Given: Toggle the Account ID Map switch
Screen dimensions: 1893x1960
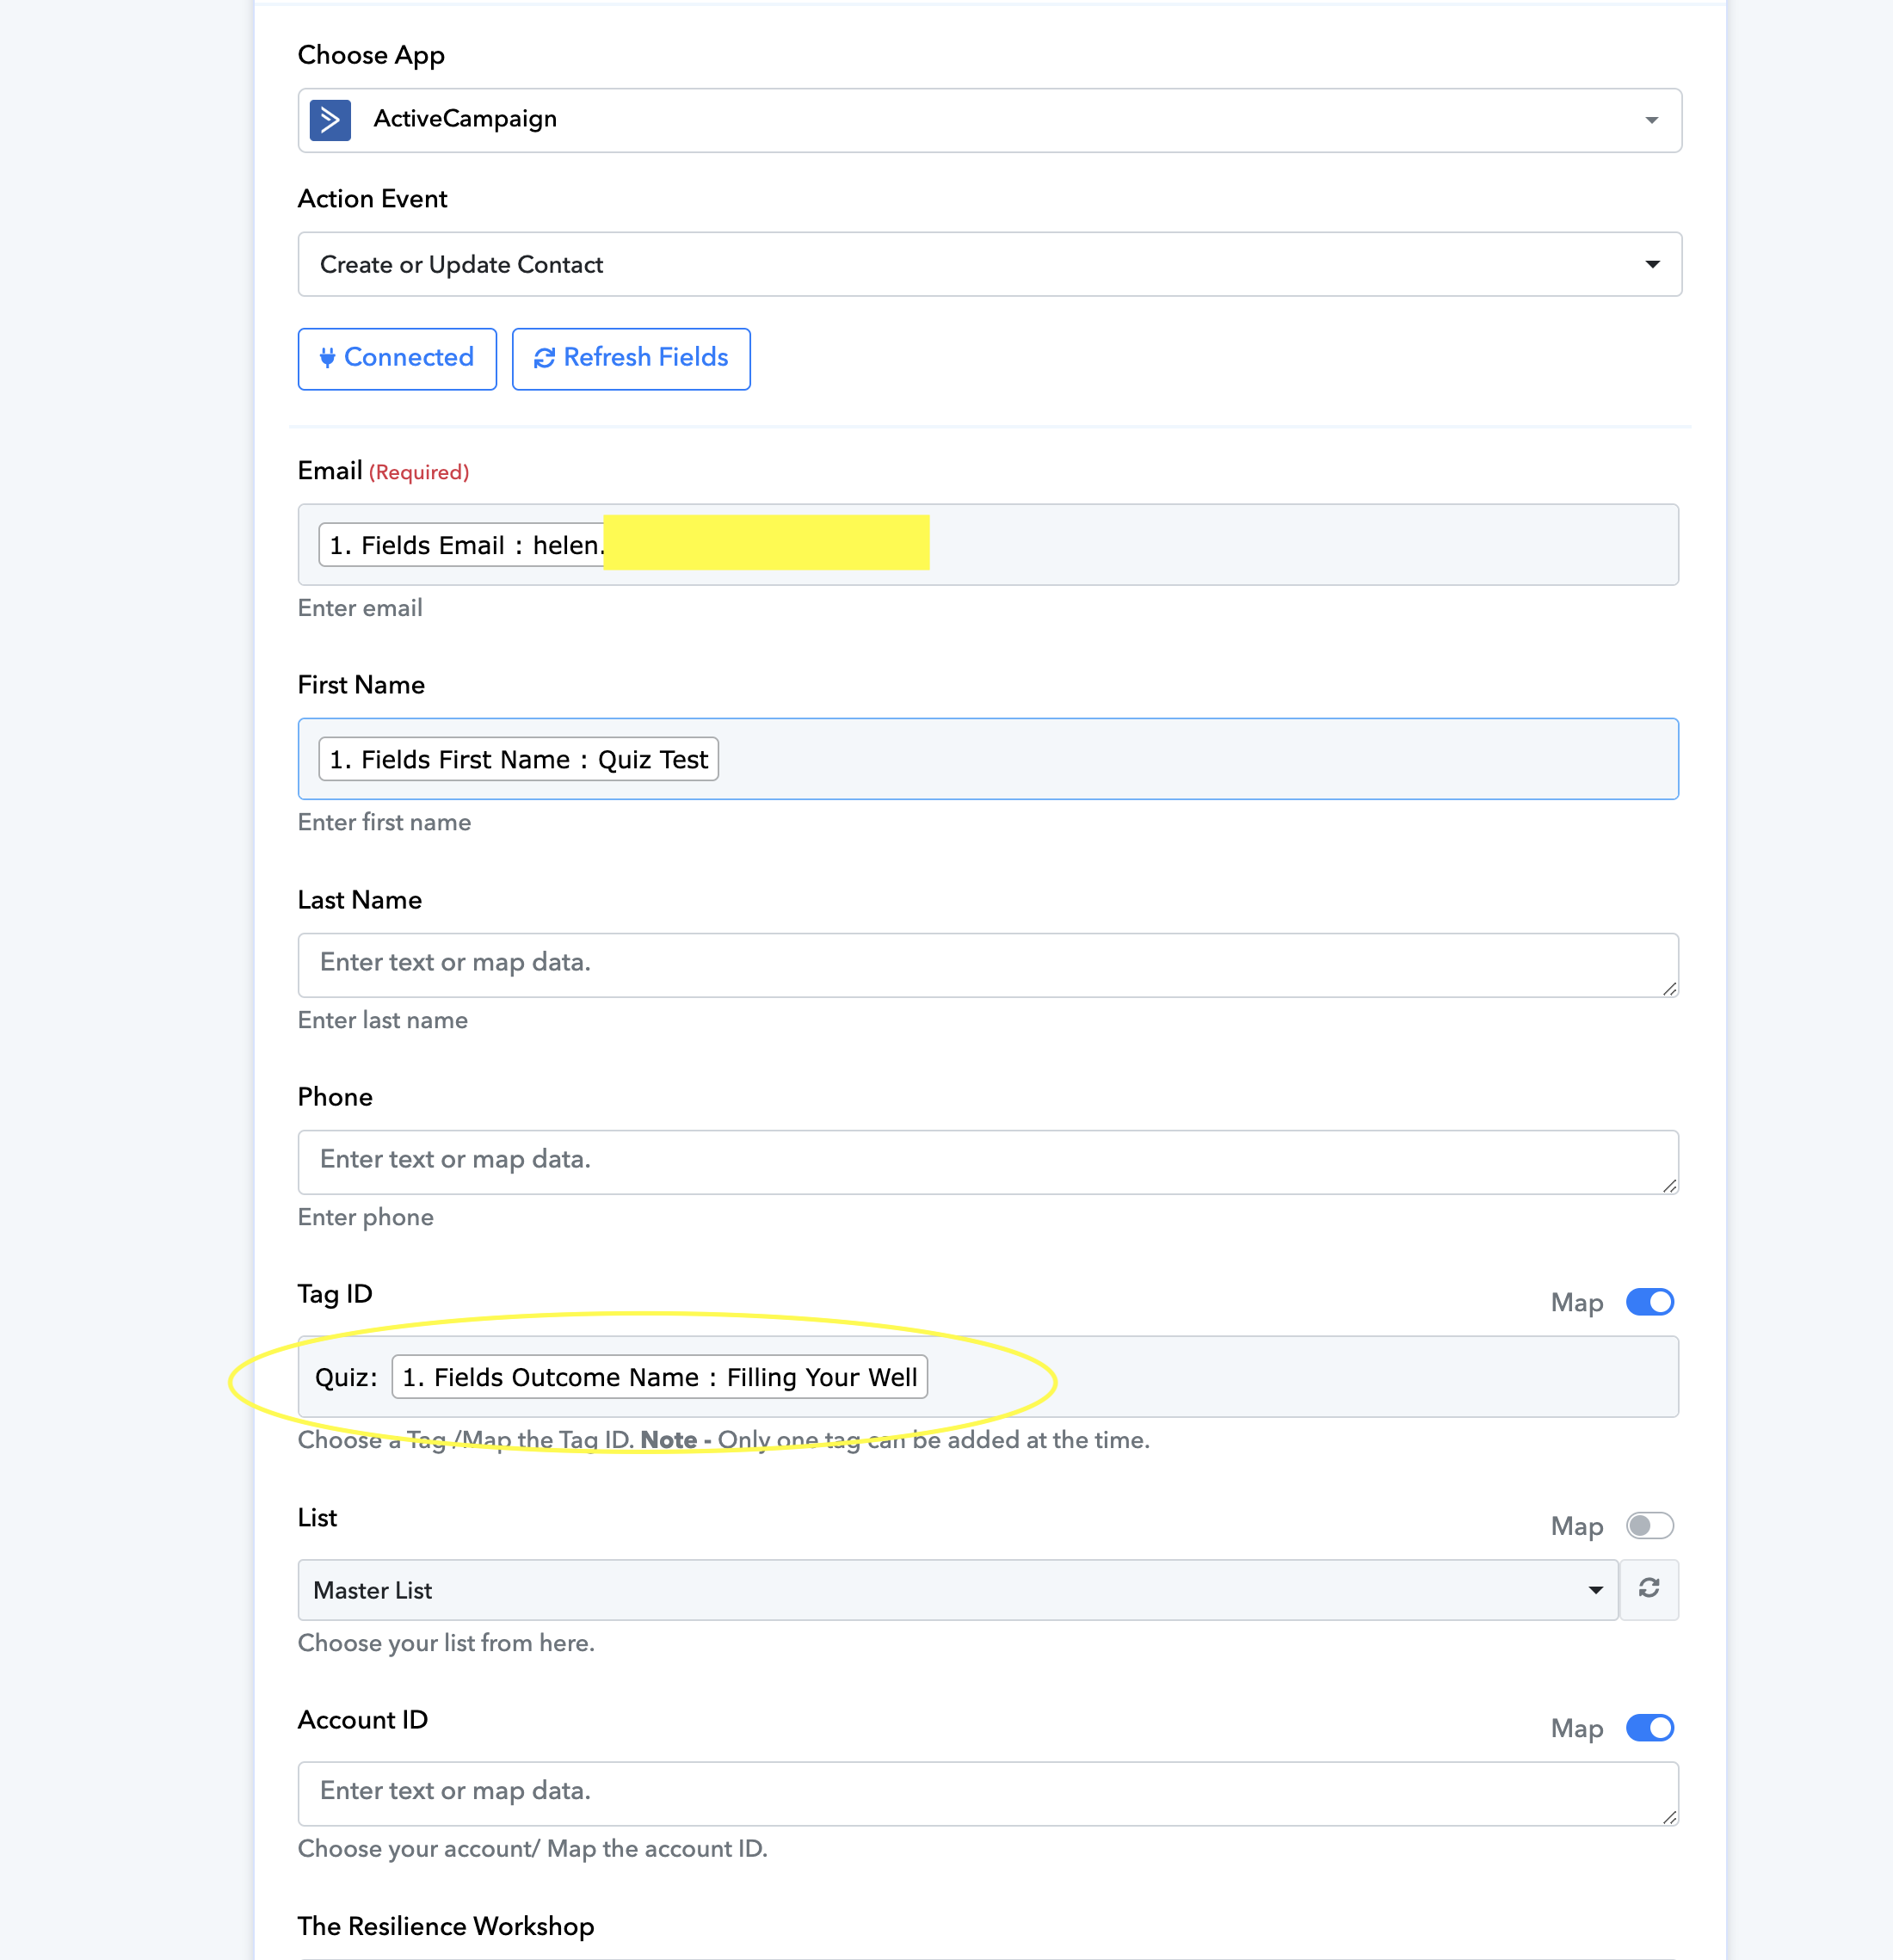Looking at the screenshot, I should pyautogui.click(x=1650, y=1728).
